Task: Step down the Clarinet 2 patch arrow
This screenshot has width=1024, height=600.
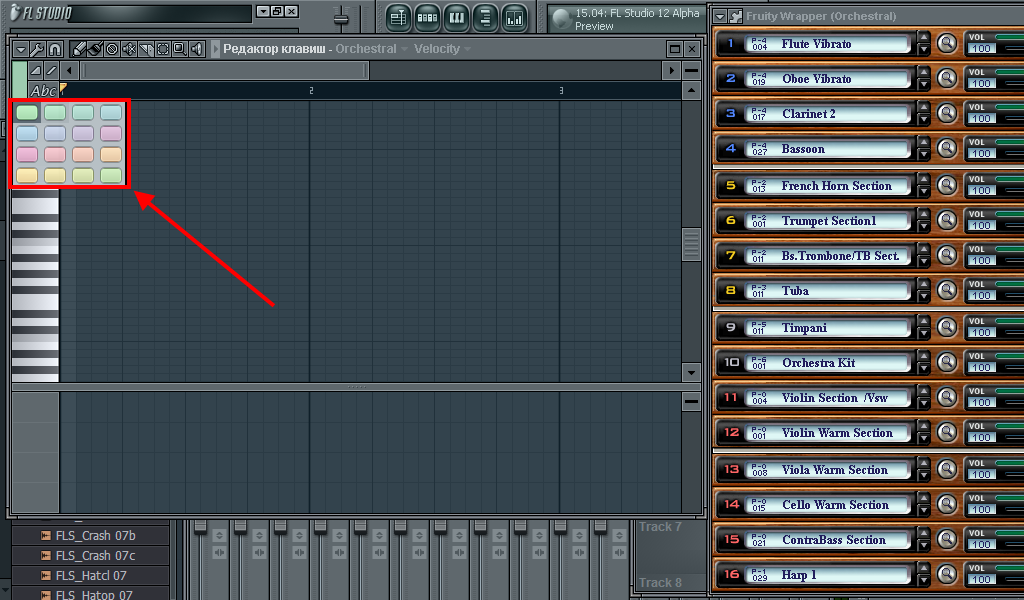Action: [x=923, y=120]
